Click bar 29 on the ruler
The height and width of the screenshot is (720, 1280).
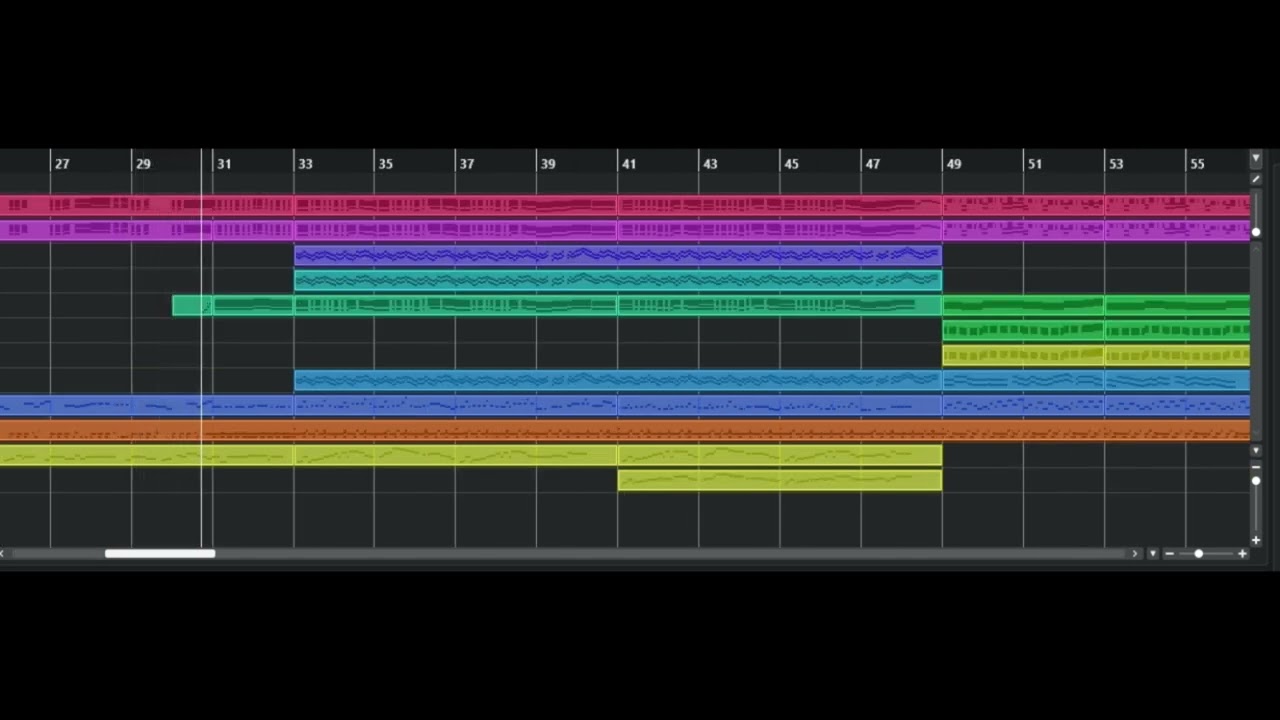[x=143, y=164]
